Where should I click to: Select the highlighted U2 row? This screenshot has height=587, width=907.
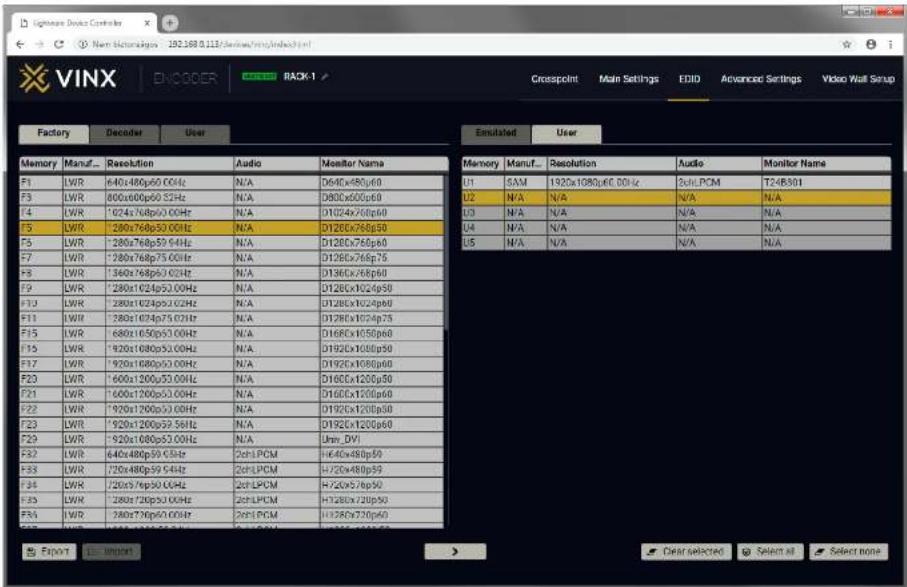[x=676, y=197]
